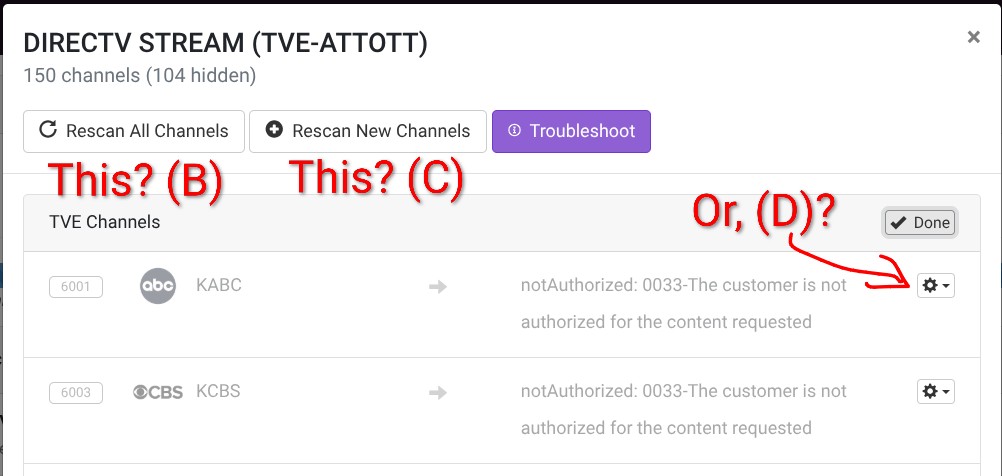Viewport: 1002px width, 476px height.
Task: Click the checkmark on Done button
Action: pos(898,223)
